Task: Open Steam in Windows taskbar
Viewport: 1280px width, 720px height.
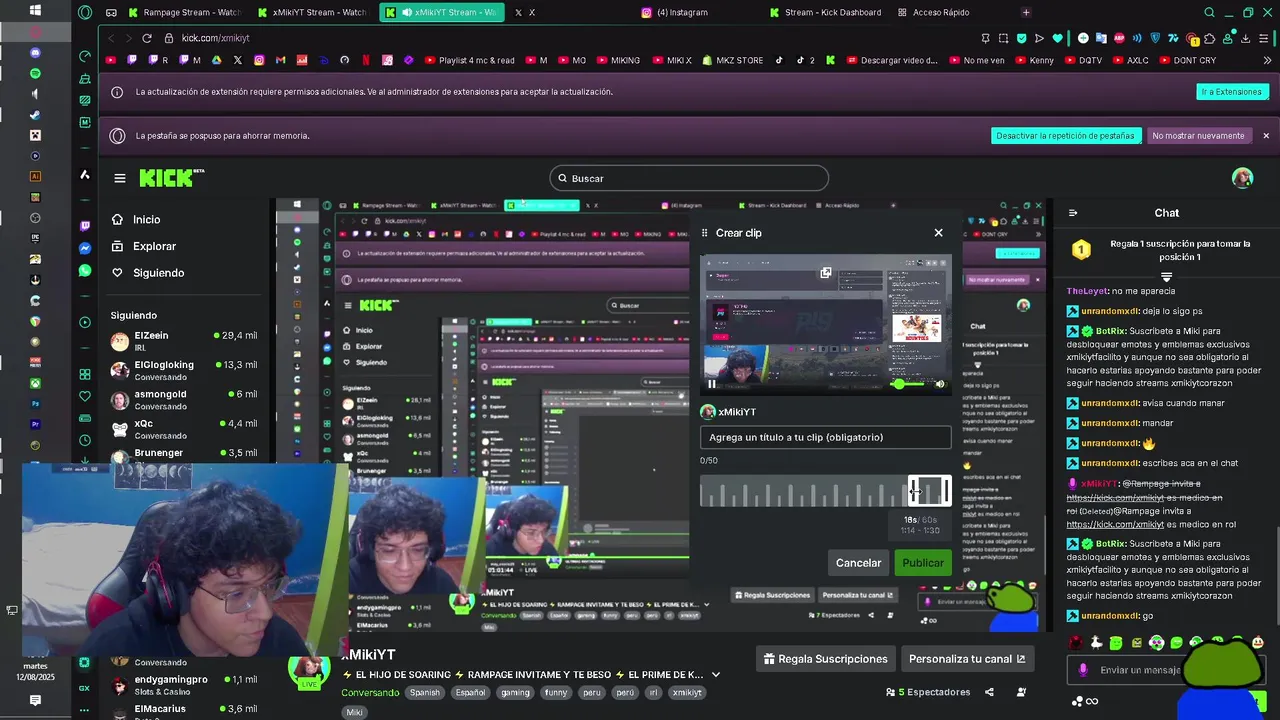Action: (35, 114)
